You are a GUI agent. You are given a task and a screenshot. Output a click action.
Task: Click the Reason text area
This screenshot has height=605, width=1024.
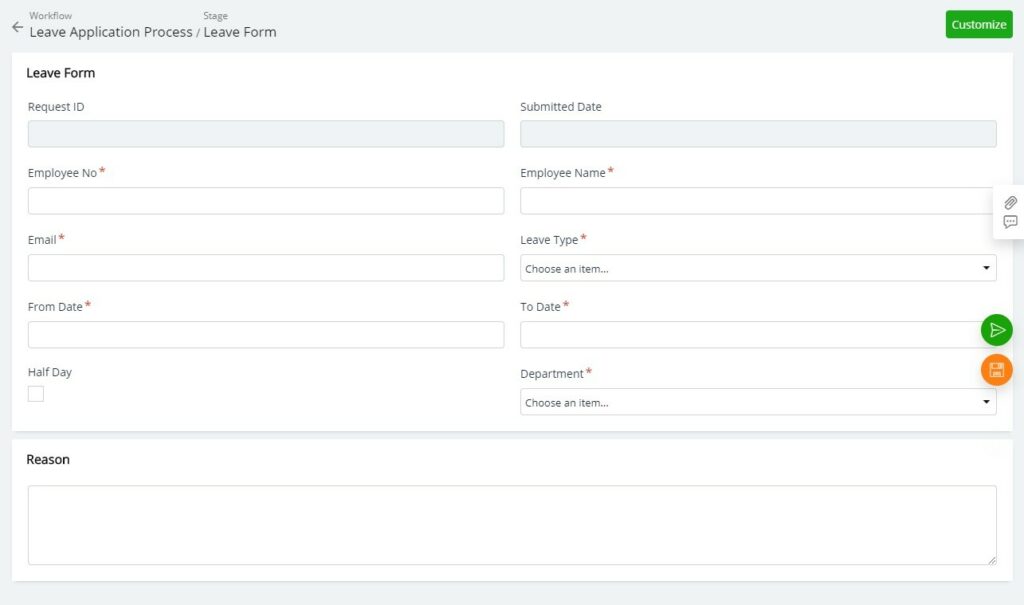[x=512, y=524]
